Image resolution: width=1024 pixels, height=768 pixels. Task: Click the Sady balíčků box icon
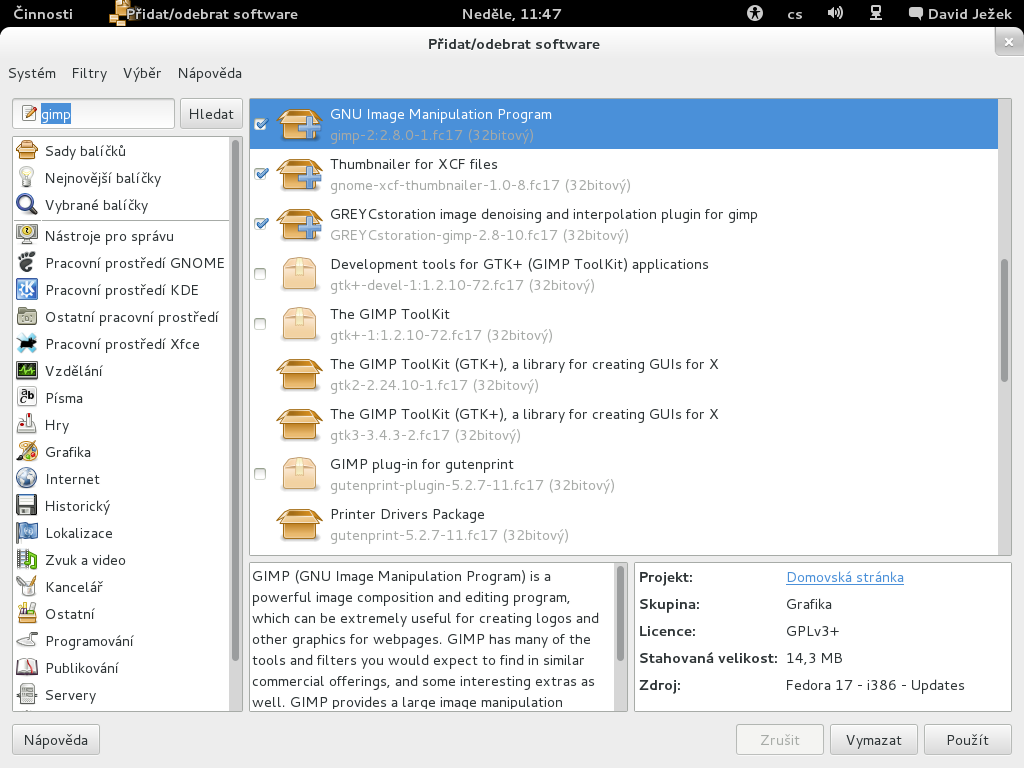(27, 150)
